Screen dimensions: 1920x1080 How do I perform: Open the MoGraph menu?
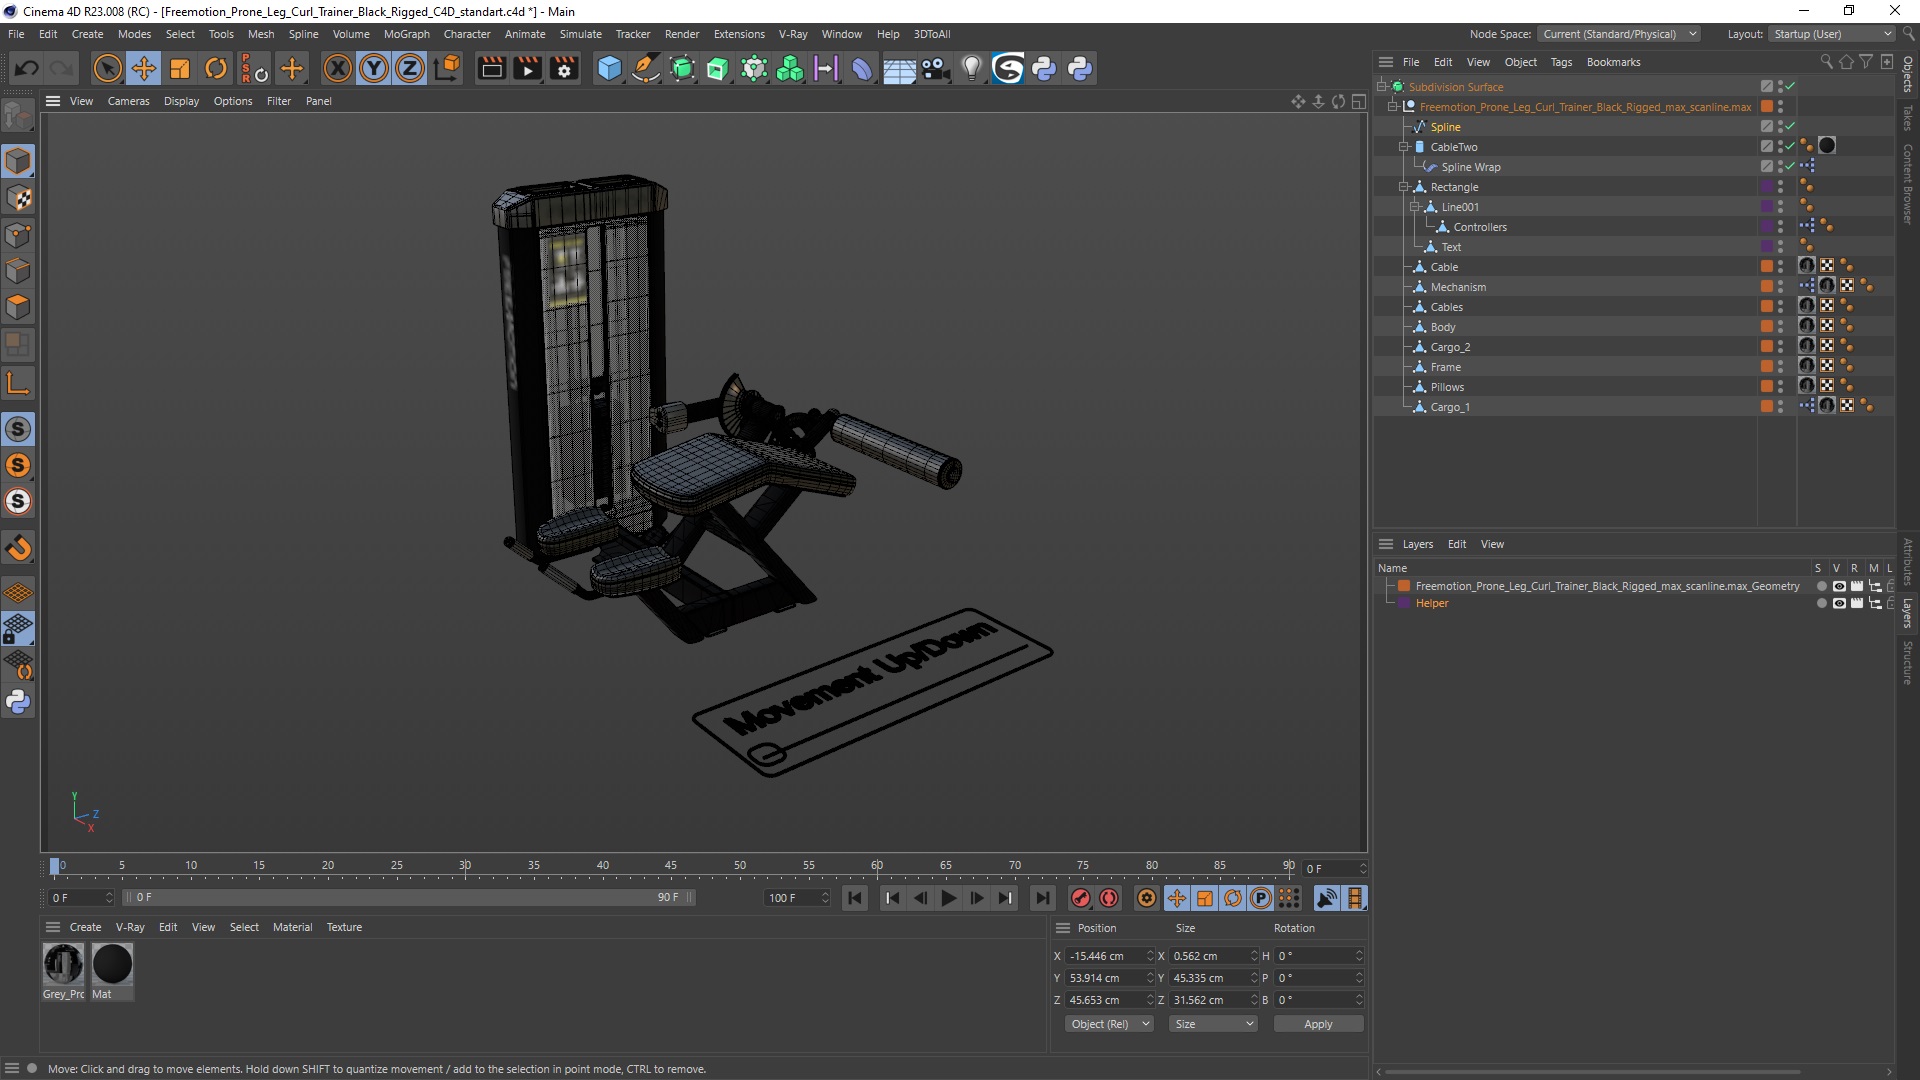pyautogui.click(x=406, y=34)
